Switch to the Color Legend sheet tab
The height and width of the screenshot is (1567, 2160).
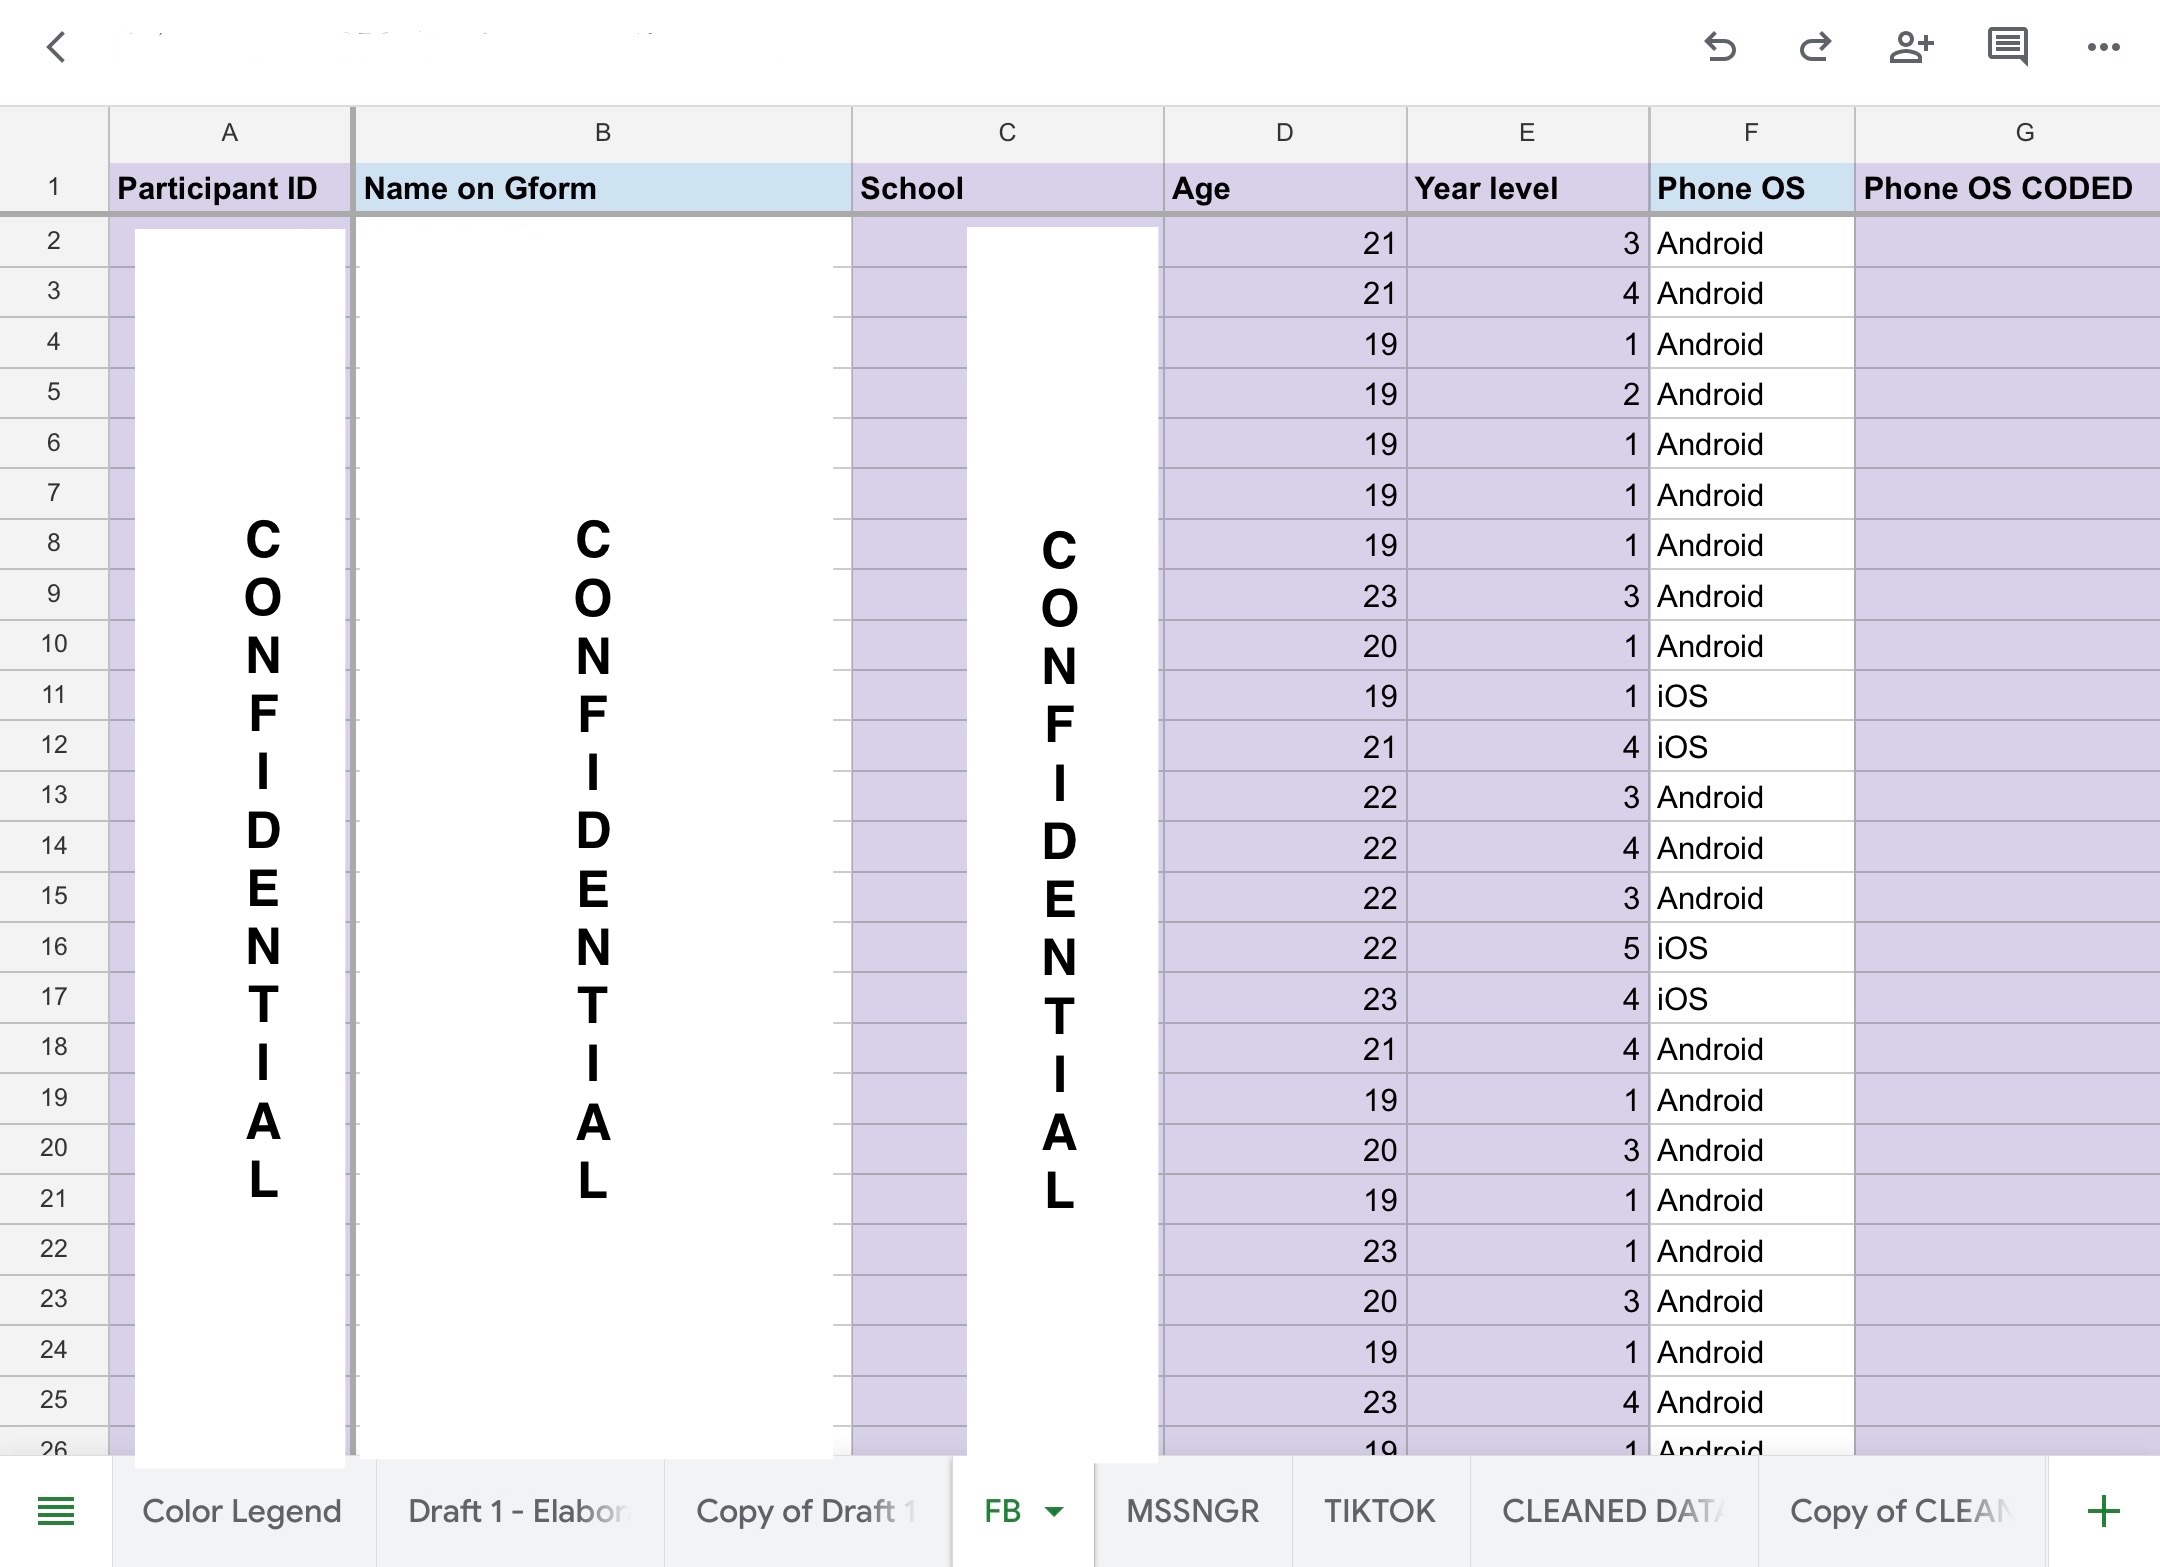click(x=242, y=1511)
